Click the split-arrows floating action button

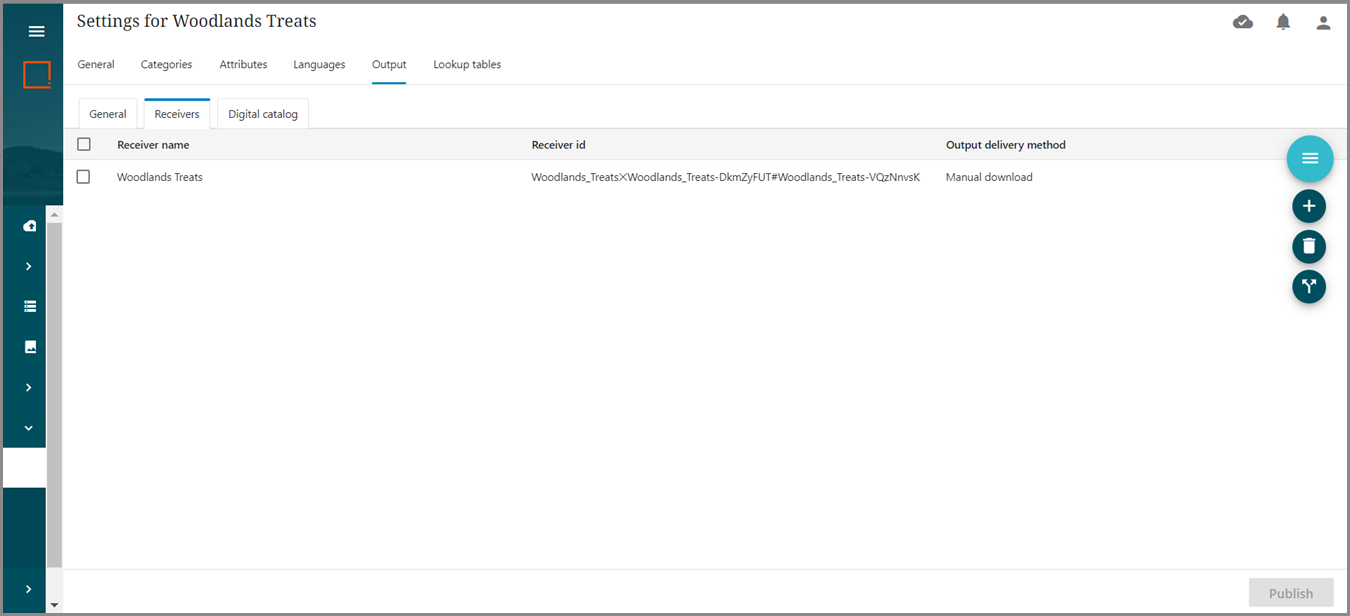(1309, 287)
